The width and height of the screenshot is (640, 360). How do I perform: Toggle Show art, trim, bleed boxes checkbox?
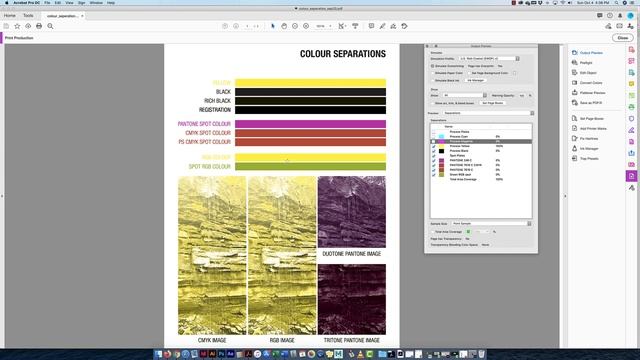tap(433, 103)
